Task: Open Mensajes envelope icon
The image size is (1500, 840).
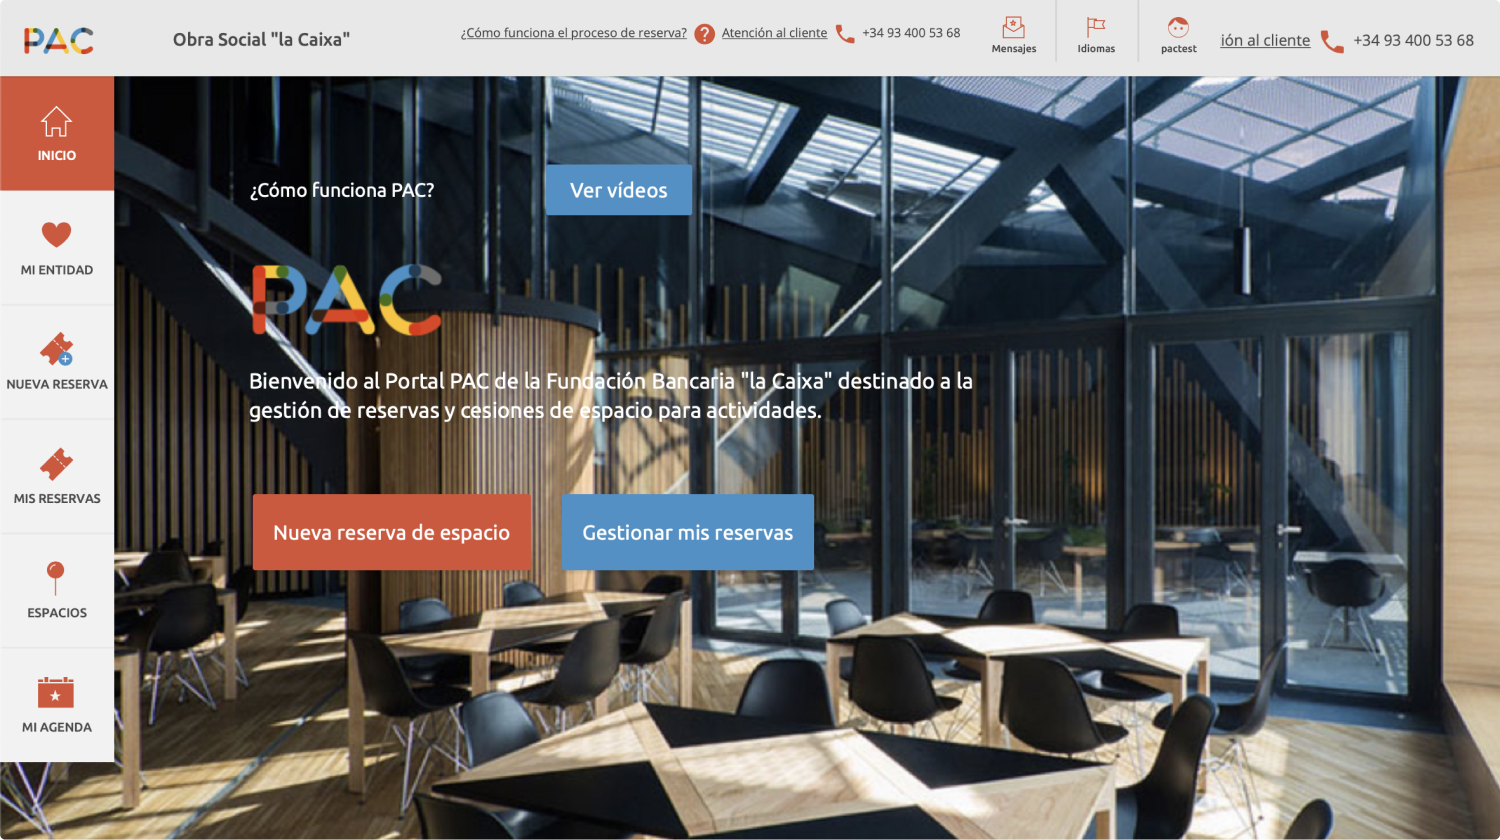Action: 1014,27
